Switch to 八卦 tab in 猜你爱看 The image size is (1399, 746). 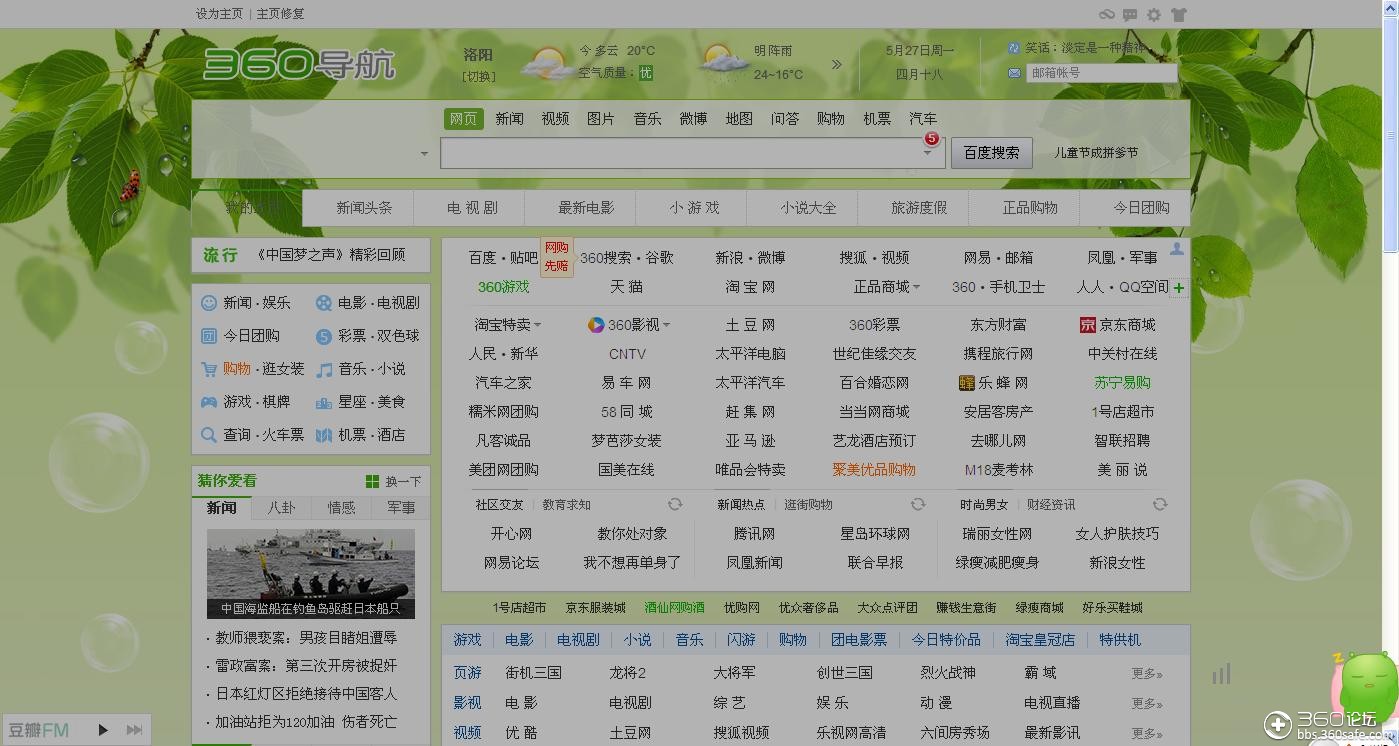281,508
